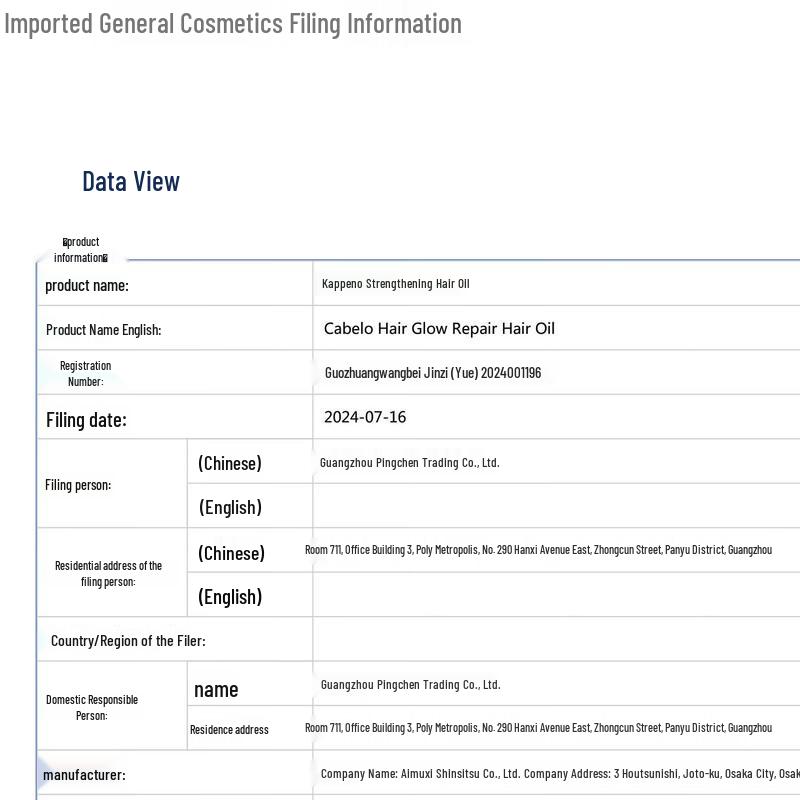Click the empty Country/Region of the Filer cell
Screen dimensions: 800x800
[x=556, y=639]
